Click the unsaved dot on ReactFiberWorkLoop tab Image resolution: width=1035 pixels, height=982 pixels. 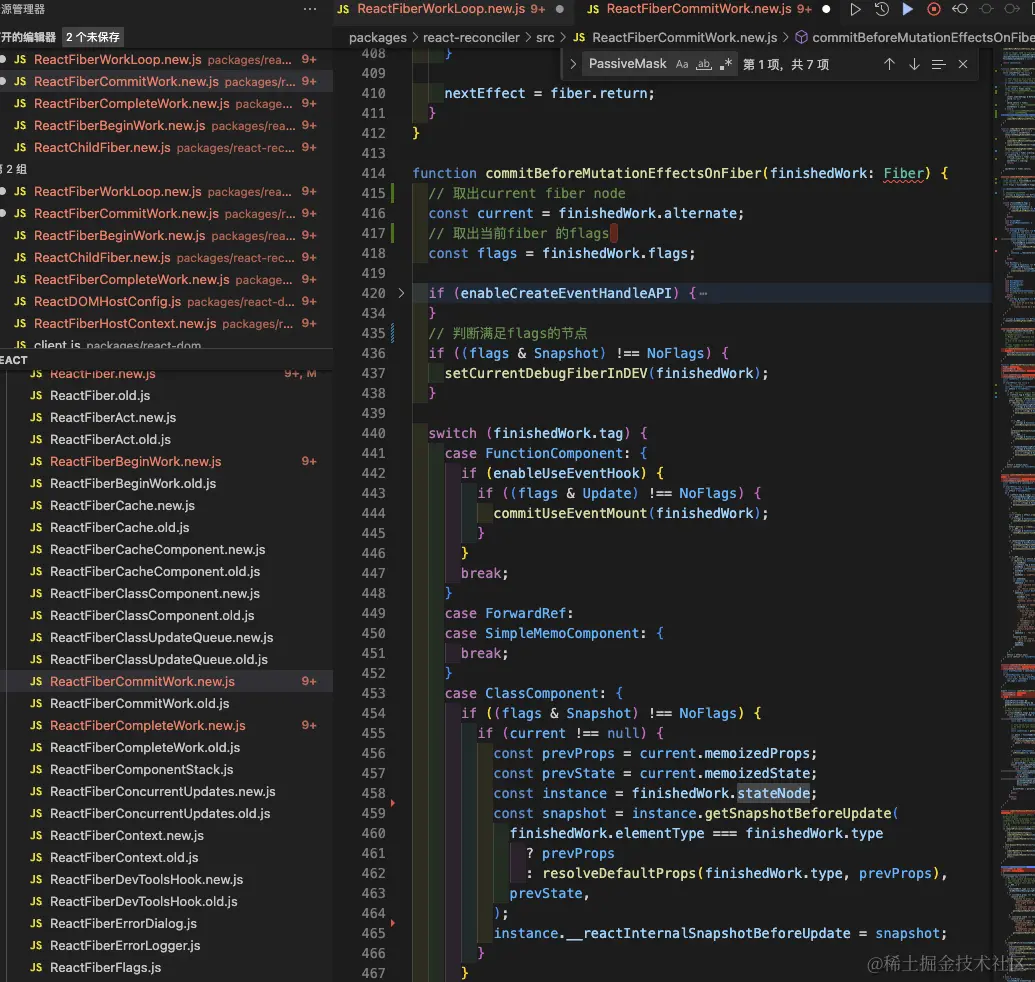(560, 9)
